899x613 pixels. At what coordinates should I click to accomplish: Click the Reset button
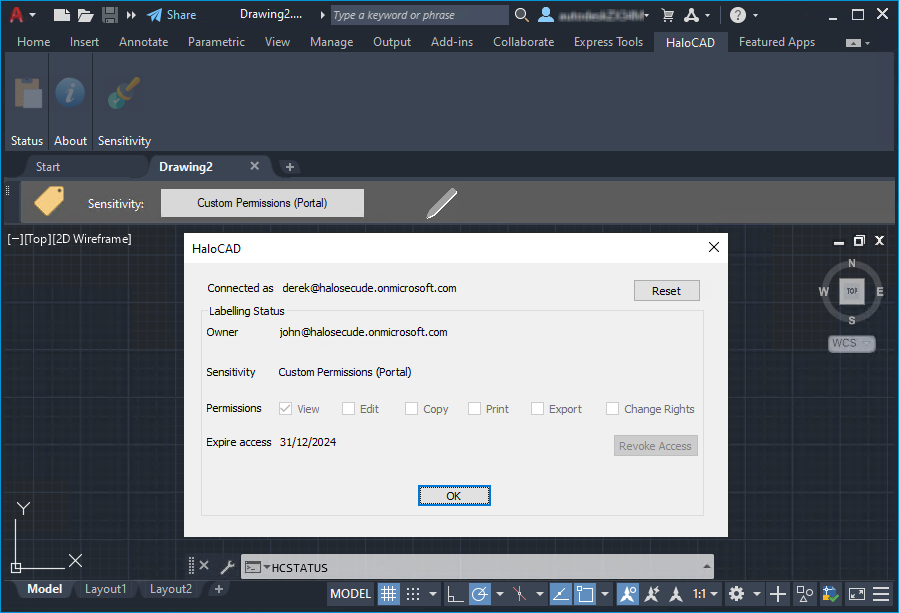click(666, 291)
